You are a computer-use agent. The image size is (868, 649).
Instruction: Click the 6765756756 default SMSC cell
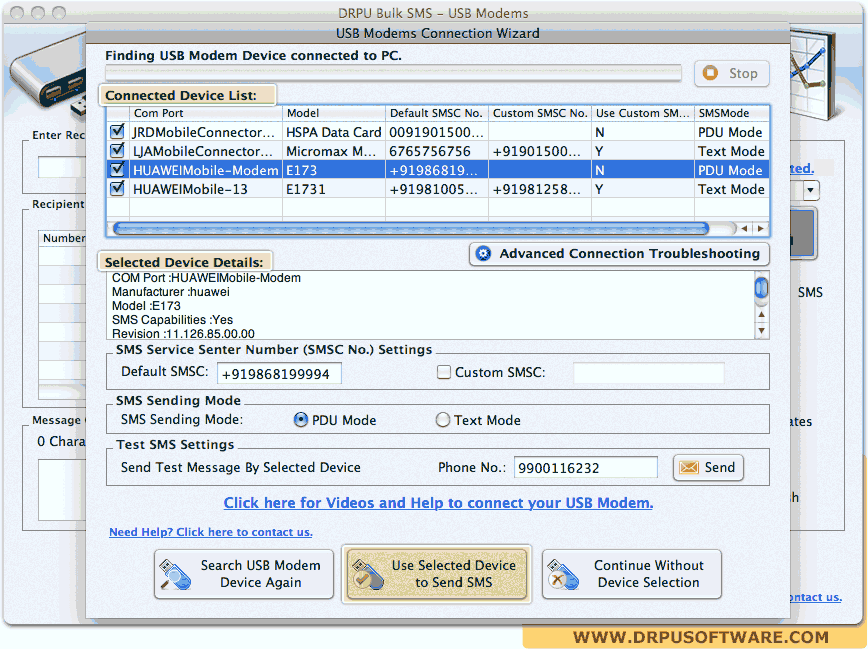click(x=437, y=151)
